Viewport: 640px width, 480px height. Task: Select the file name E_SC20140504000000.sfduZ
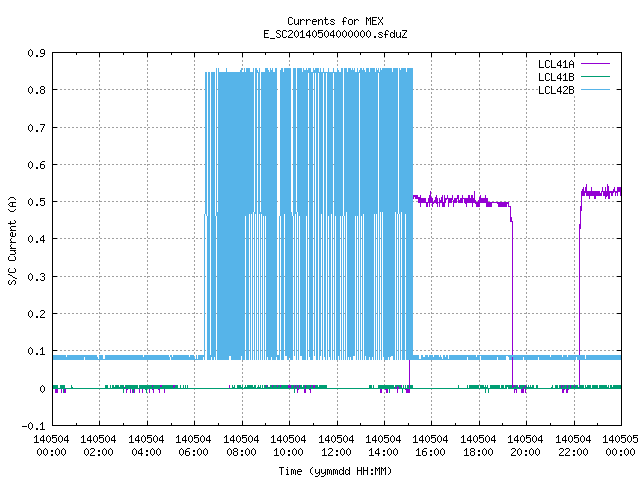[x=335, y=34]
